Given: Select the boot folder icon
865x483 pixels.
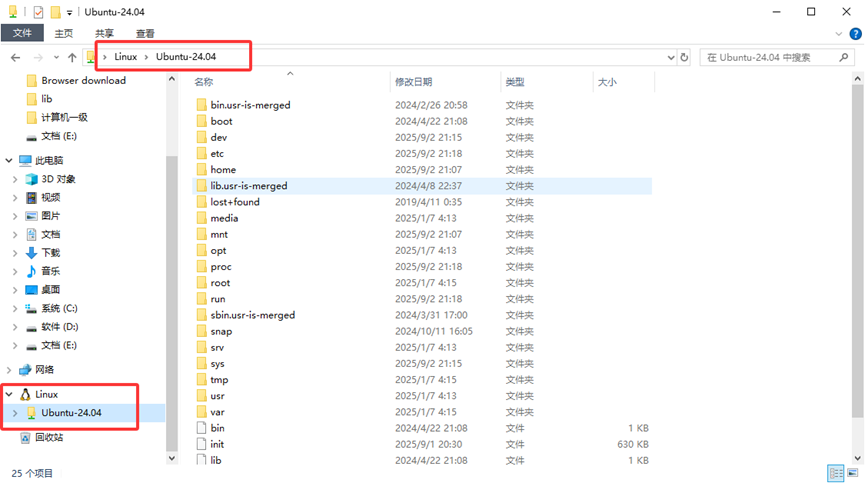Looking at the screenshot, I should [201, 121].
